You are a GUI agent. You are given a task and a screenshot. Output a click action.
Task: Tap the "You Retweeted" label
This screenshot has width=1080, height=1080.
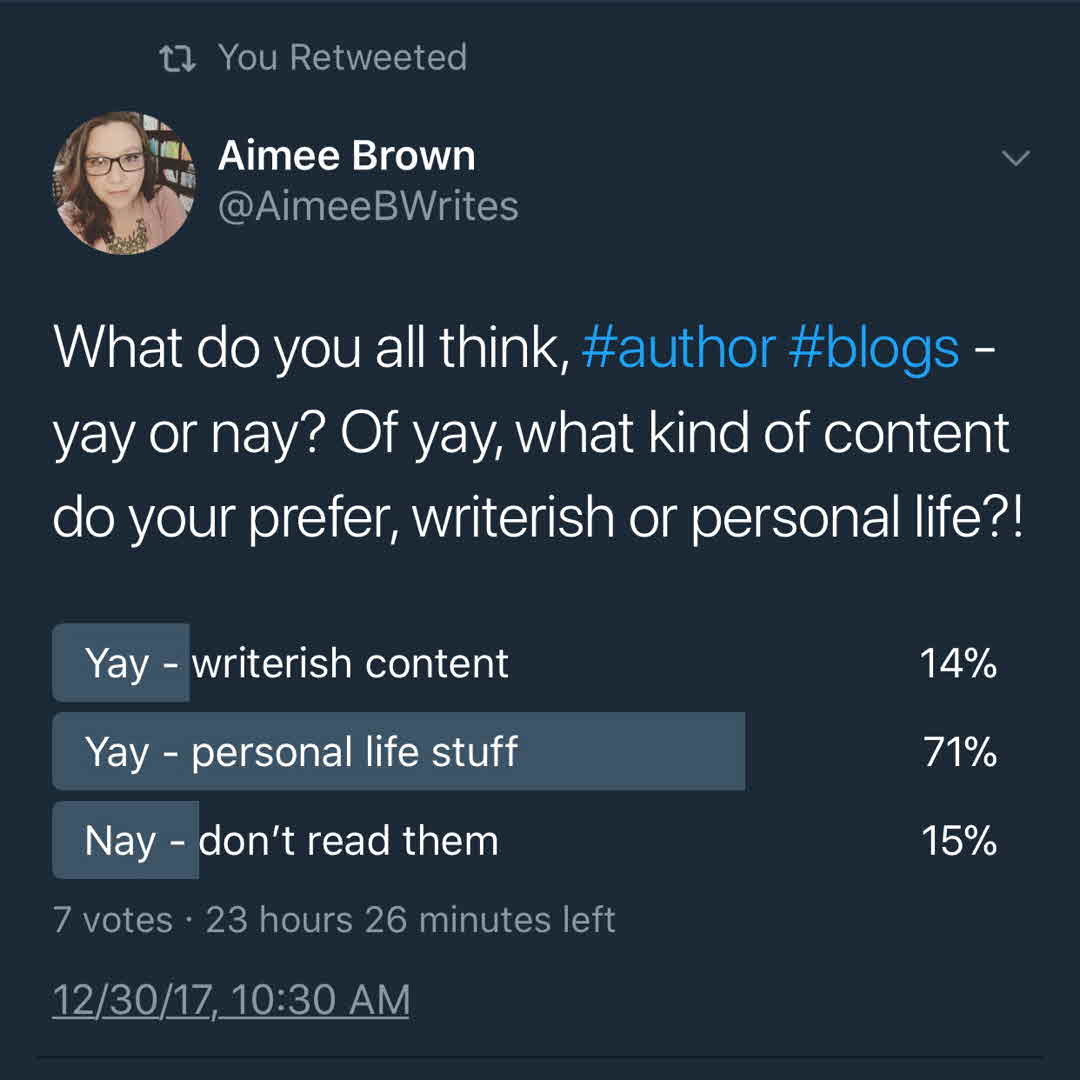click(x=342, y=58)
